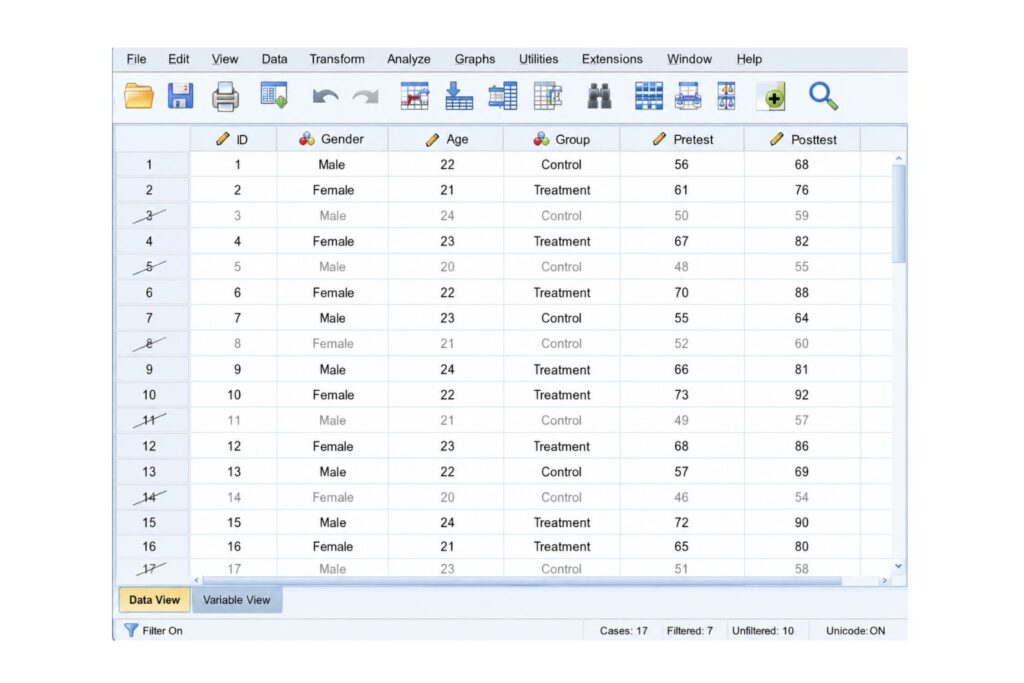Open the Graphs menu
Image resolution: width=1024 pixels, height=683 pixels.
[475, 59]
